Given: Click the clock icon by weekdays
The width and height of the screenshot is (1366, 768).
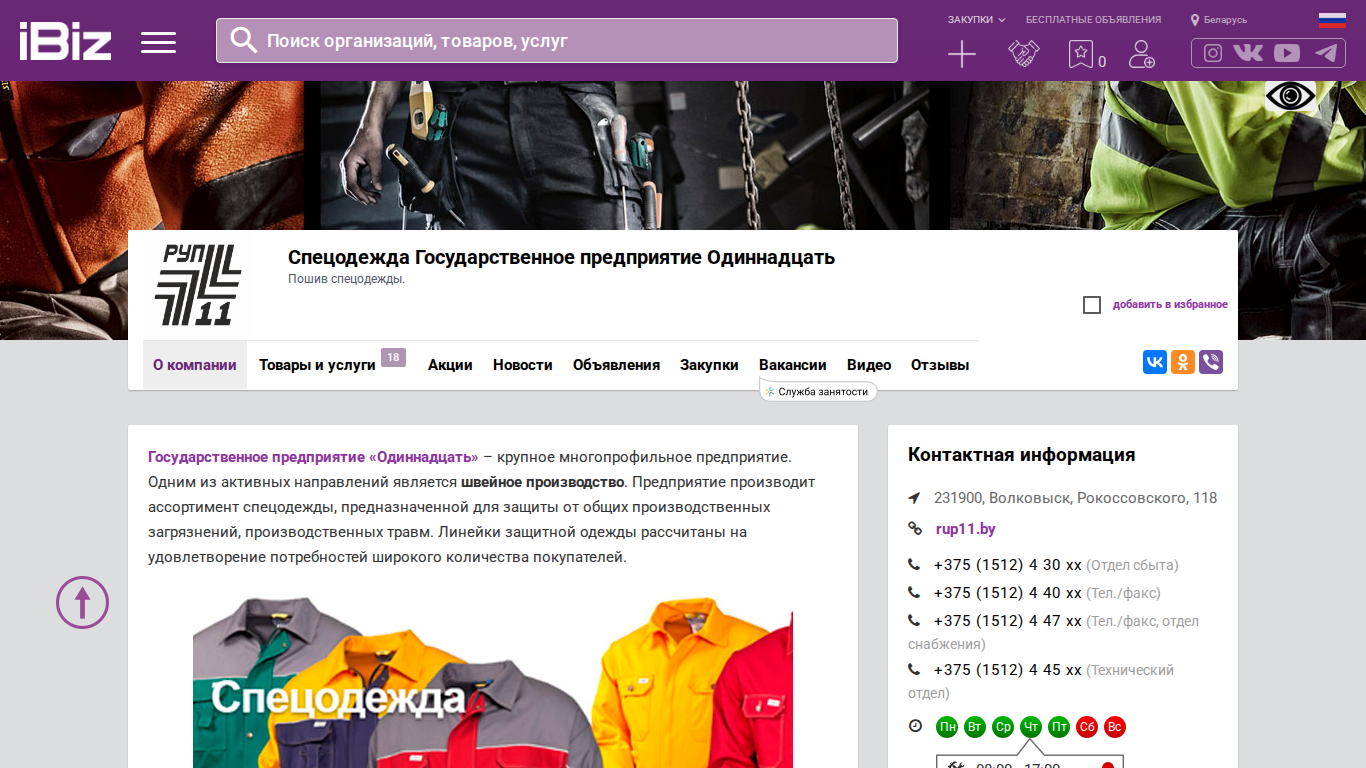Looking at the screenshot, I should pyautogui.click(x=915, y=726).
